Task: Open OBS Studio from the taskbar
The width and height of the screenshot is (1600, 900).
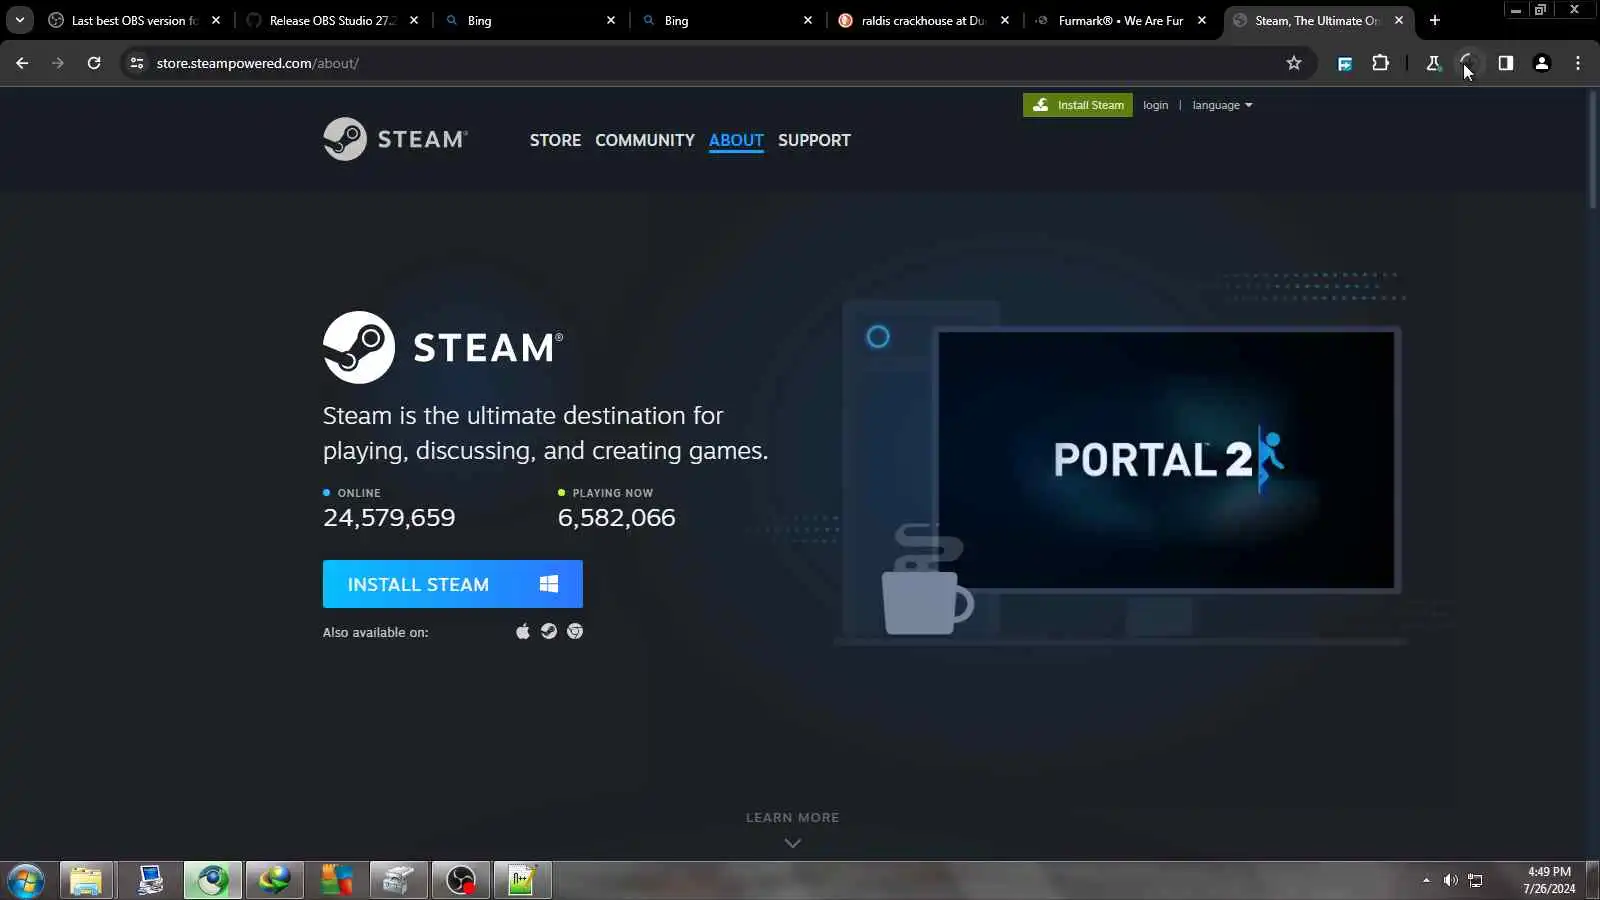Action: point(460,881)
